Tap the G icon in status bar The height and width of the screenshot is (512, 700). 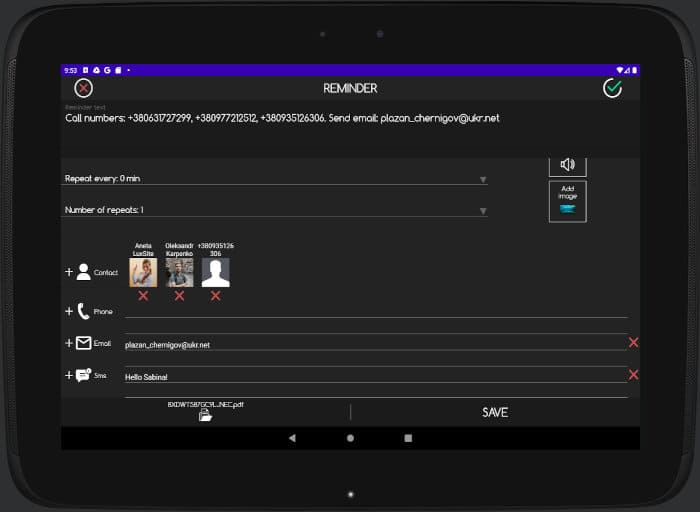pyautogui.click(x=107, y=70)
